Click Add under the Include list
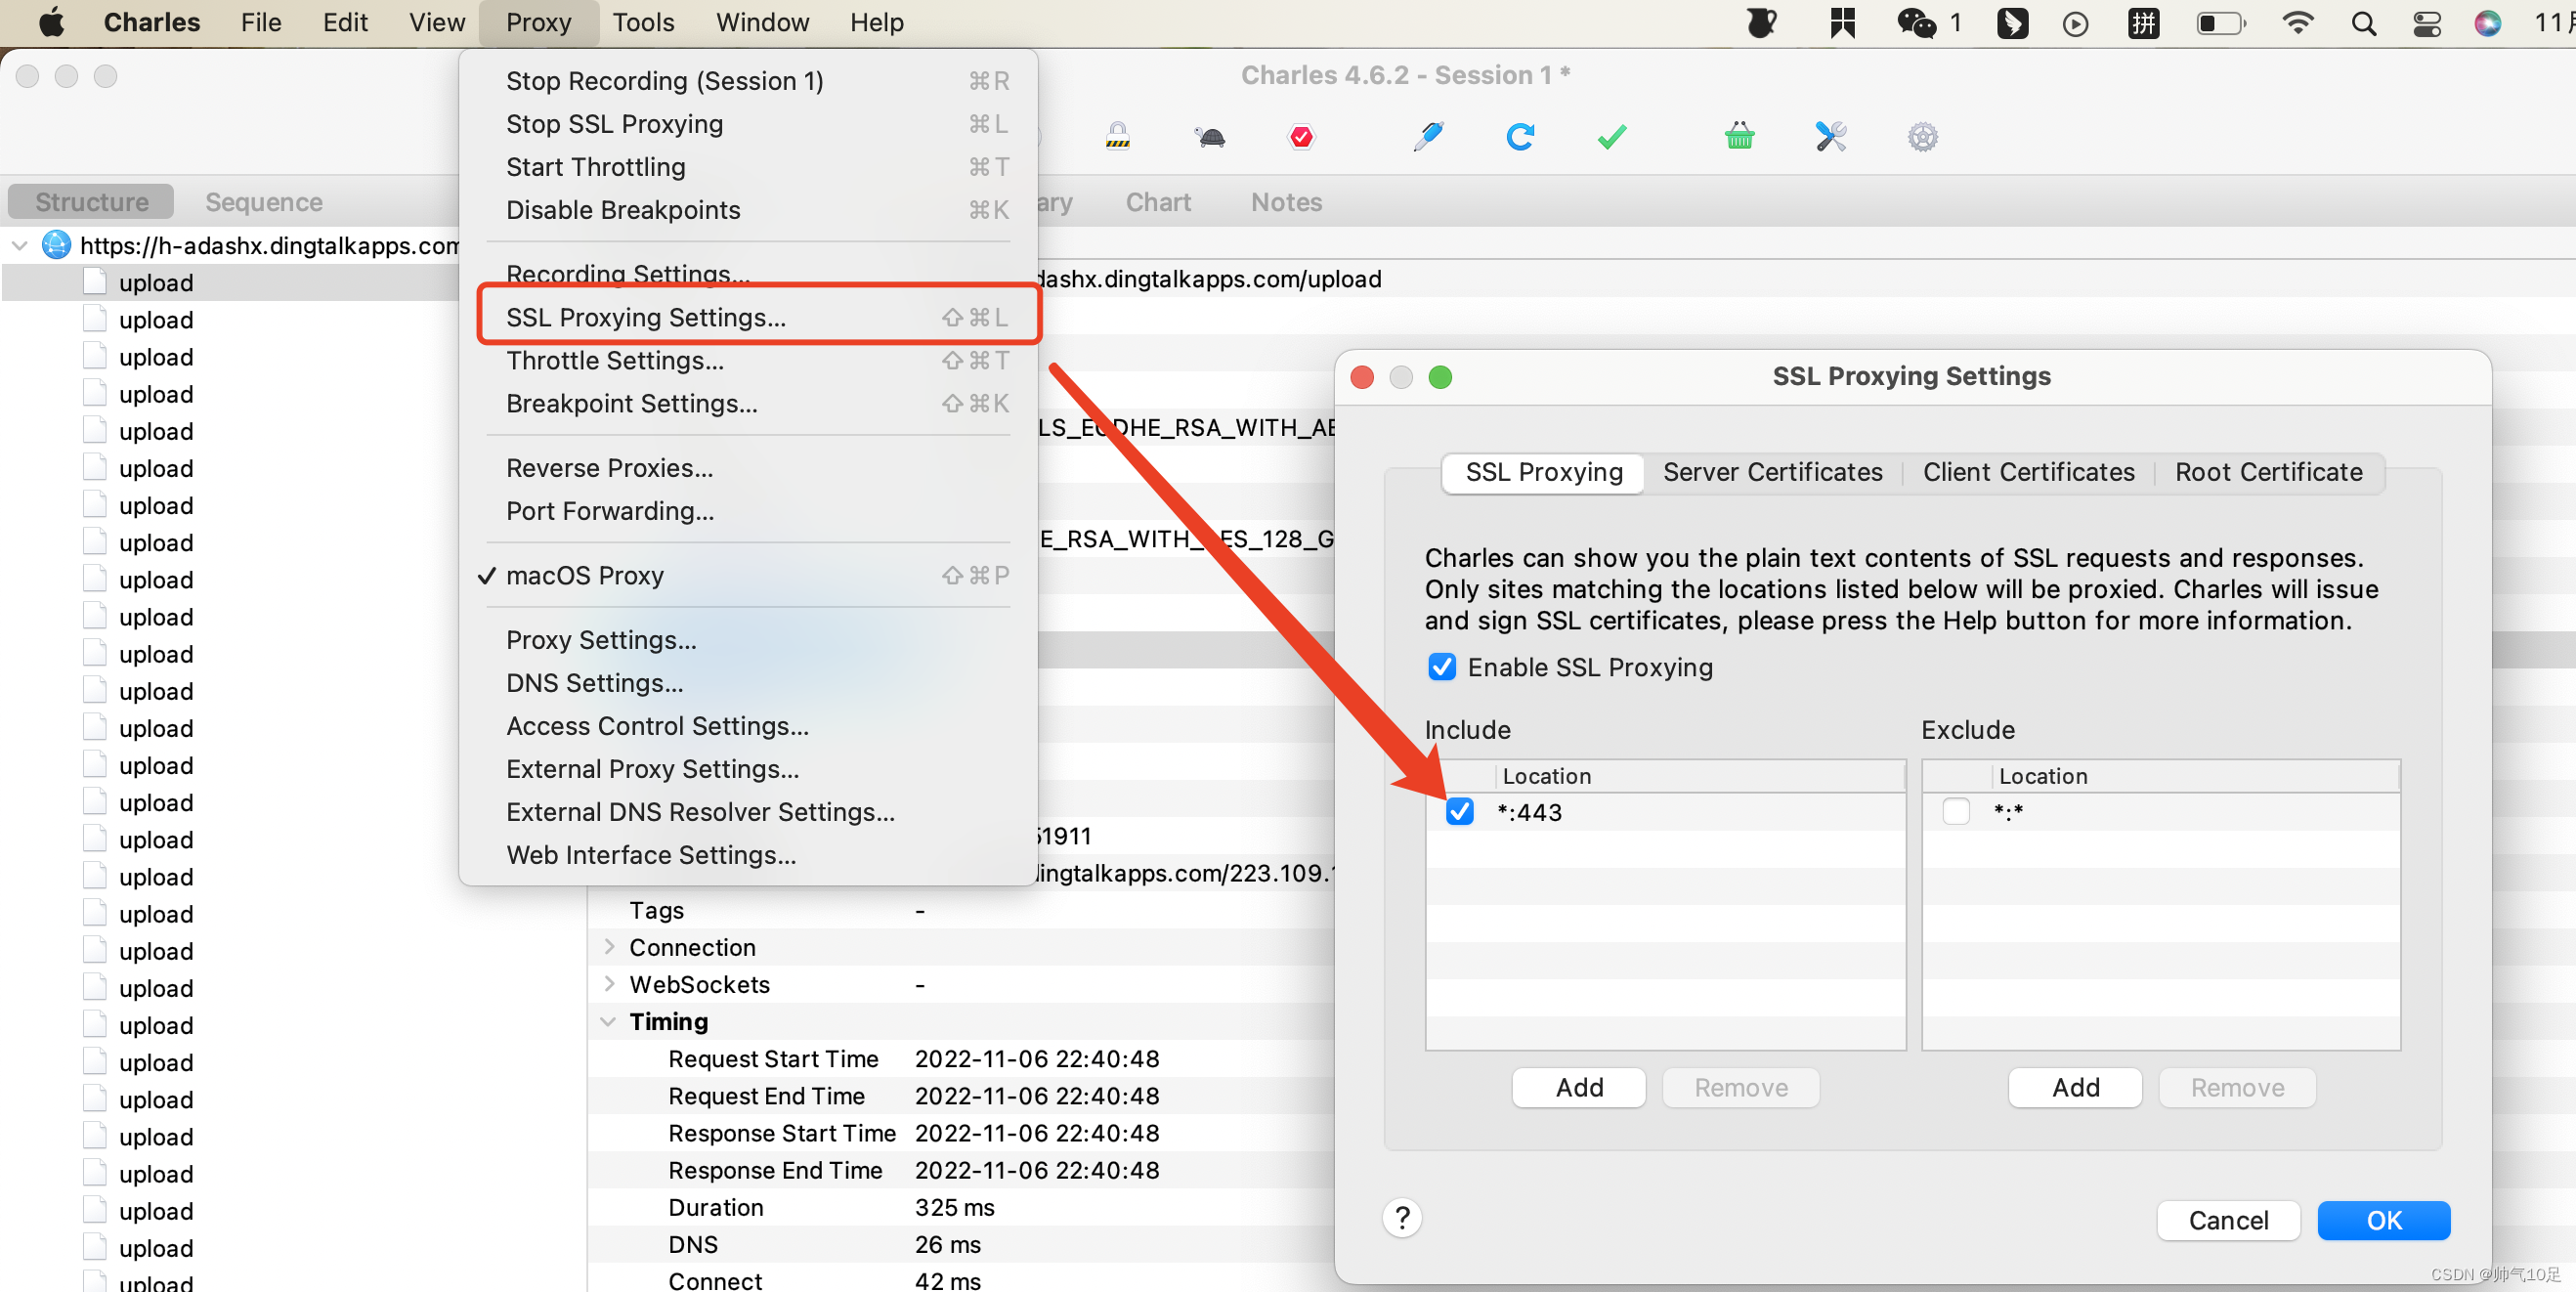The height and width of the screenshot is (1292, 2576). [1578, 1087]
